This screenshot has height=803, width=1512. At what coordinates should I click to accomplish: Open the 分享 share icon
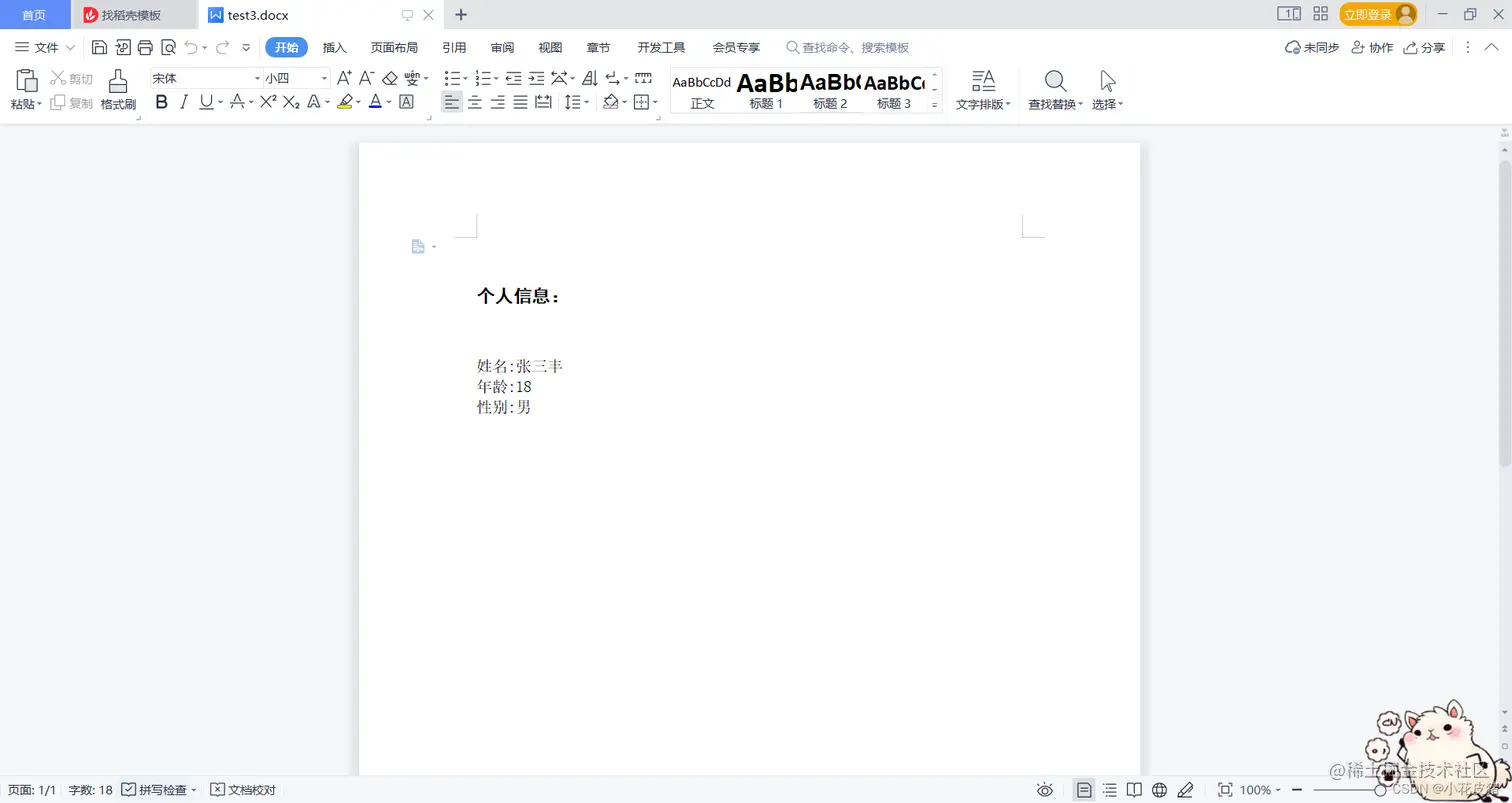[x=1424, y=47]
